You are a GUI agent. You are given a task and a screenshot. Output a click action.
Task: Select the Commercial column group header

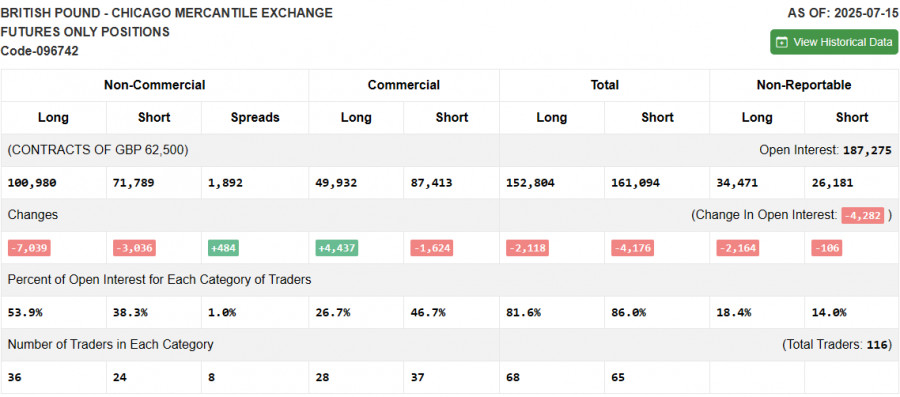pos(404,85)
